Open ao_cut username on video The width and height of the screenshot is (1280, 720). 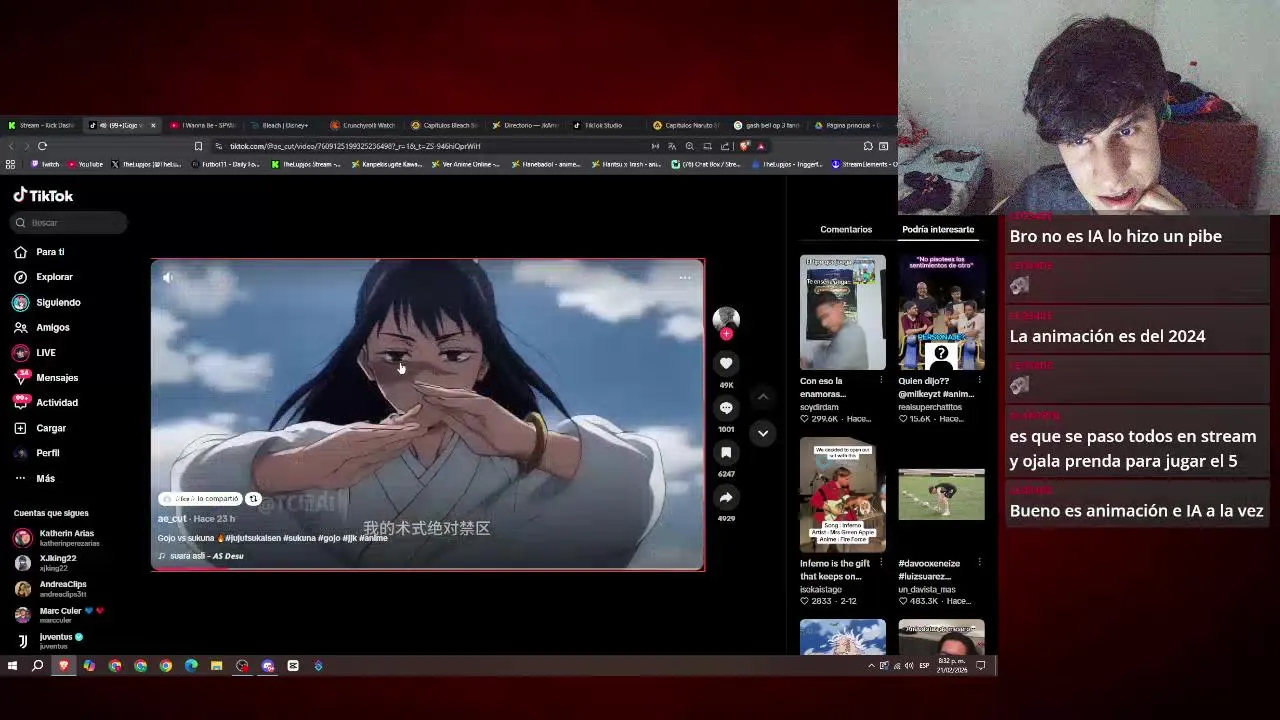[x=172, y=519]
